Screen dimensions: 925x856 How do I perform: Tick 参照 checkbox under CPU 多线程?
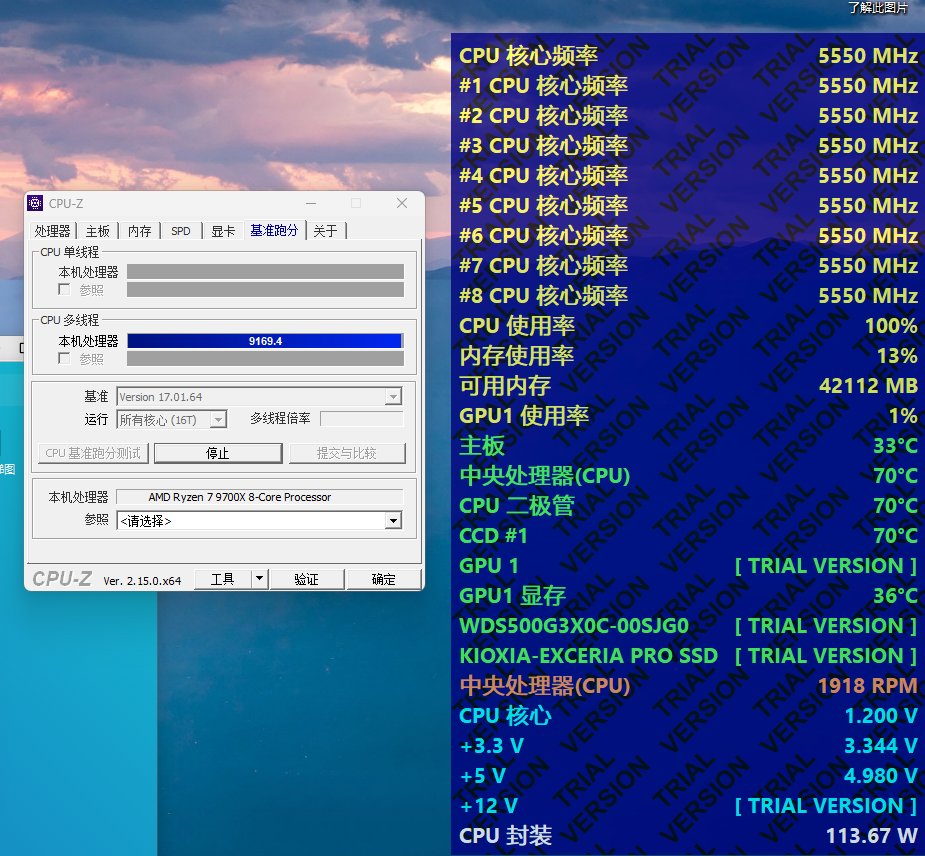64,358
